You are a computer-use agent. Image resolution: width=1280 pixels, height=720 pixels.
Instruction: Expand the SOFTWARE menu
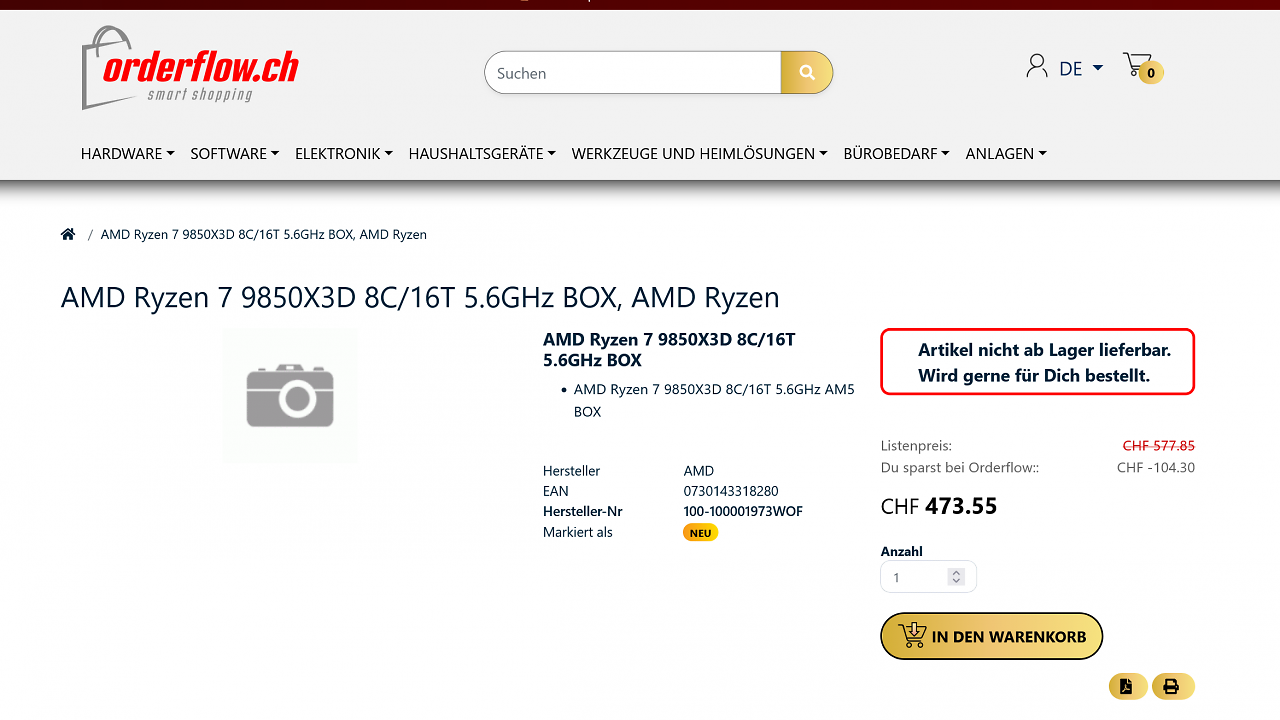[234, 153]
